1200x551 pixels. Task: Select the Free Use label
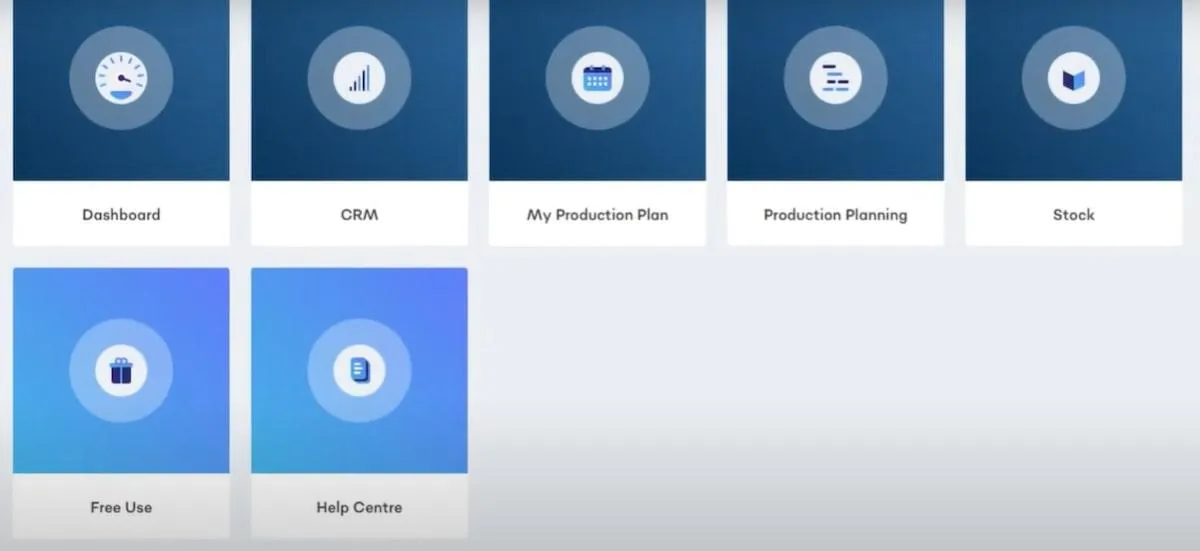pyautogui.click(x=121, y=507)
